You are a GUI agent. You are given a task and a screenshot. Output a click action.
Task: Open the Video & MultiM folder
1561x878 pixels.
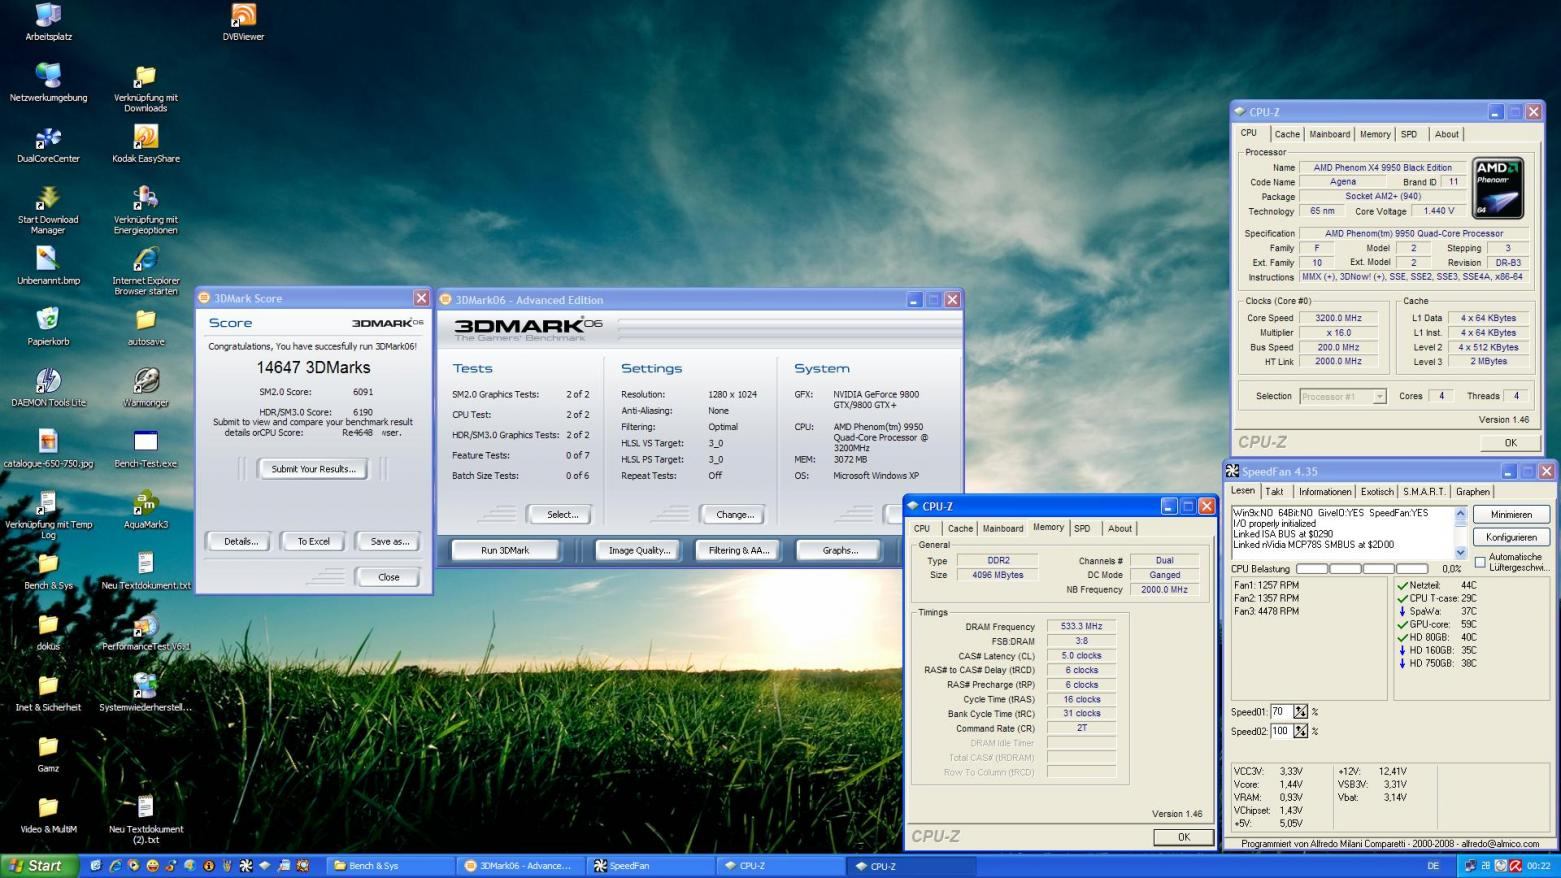click(x=48, y=815)
